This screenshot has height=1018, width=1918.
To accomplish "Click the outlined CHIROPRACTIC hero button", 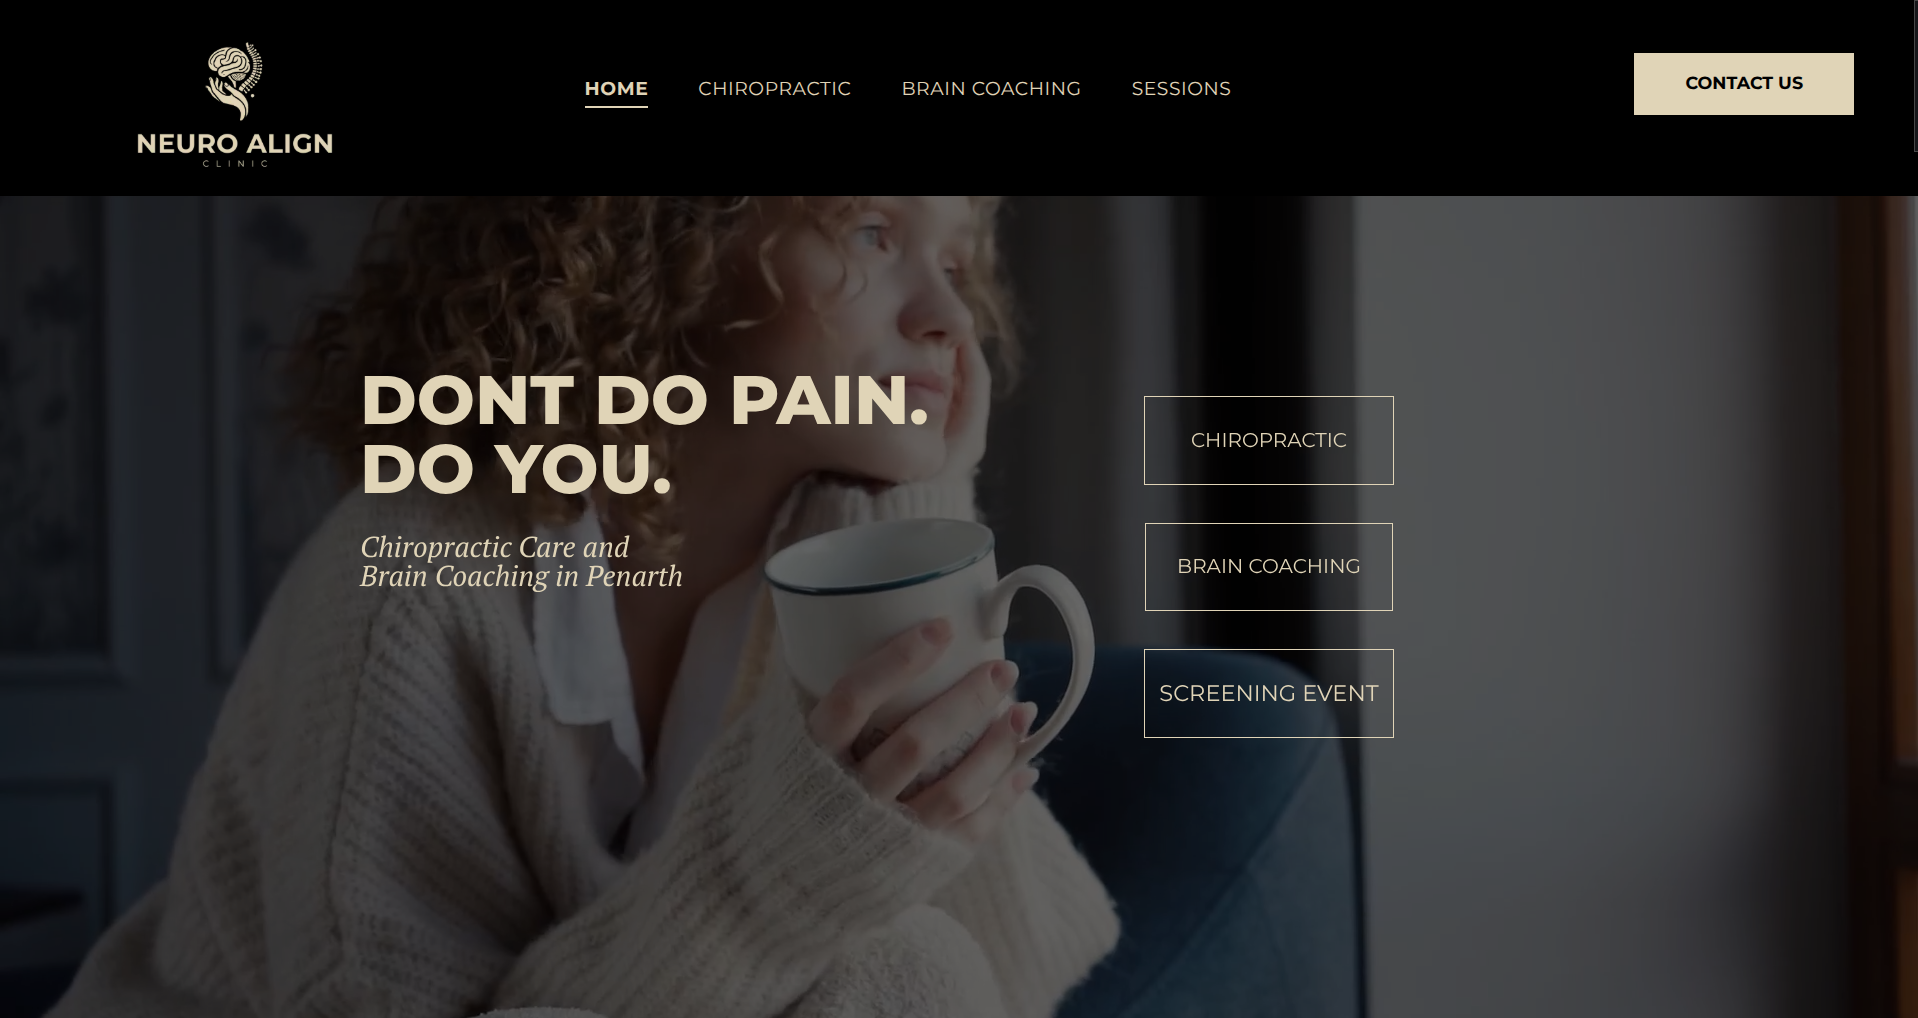I will click(x=1268, y=440).
